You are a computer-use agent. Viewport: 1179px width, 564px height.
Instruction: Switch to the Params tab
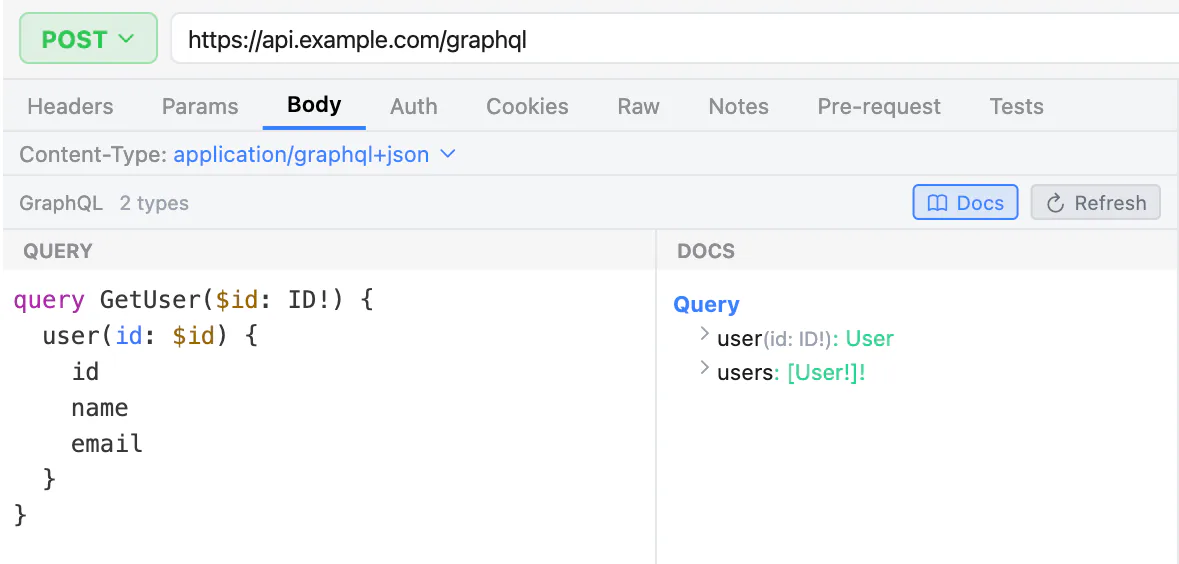(200, 106)
